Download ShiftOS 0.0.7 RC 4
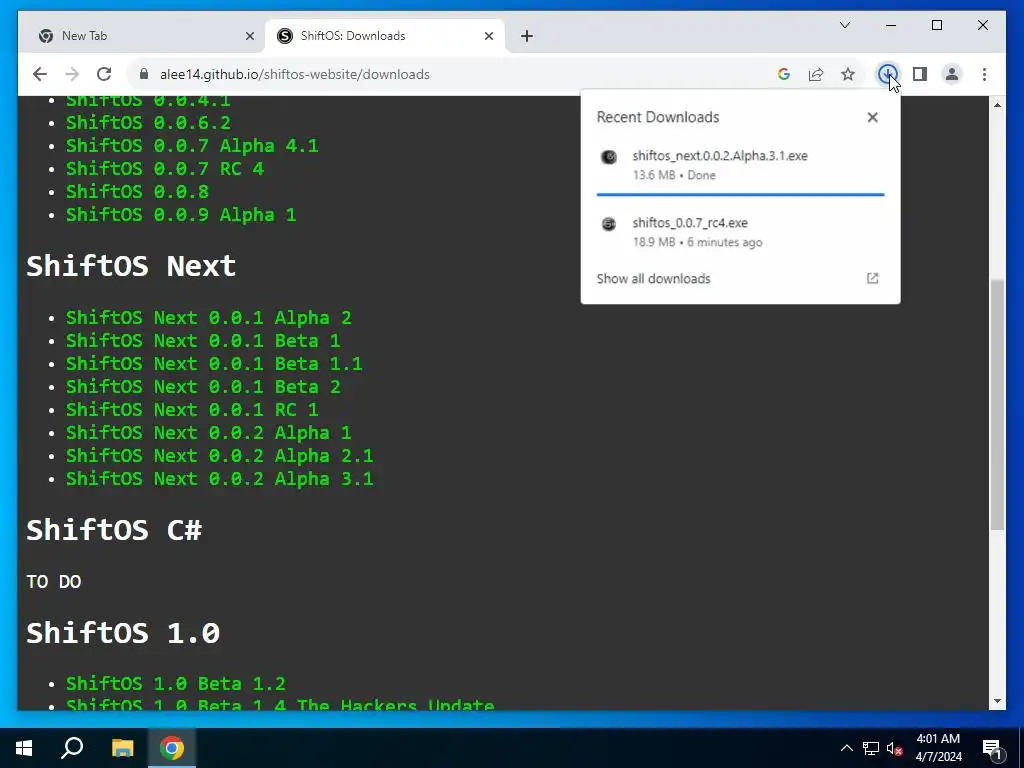Viewport: 1024px width, 768px height. 165,168
